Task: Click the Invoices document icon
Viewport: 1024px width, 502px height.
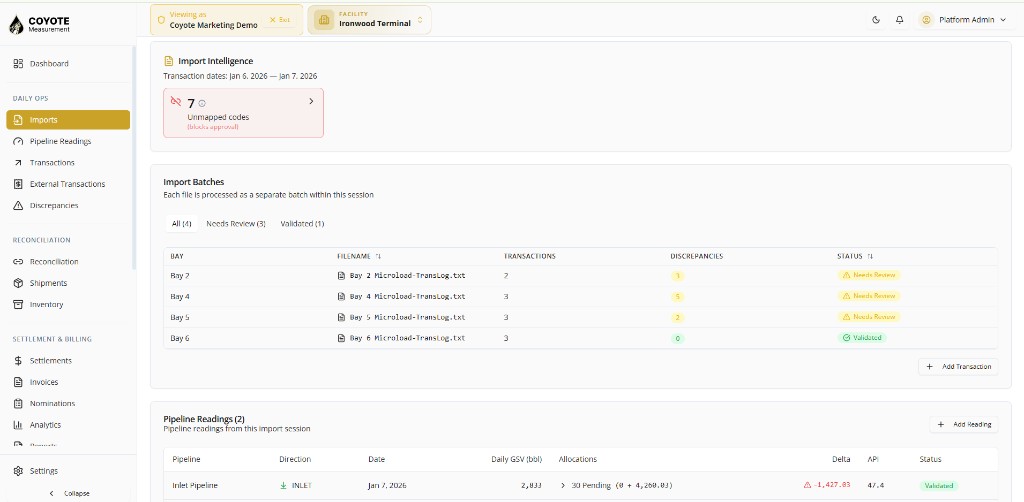Action: pos(18,382)
